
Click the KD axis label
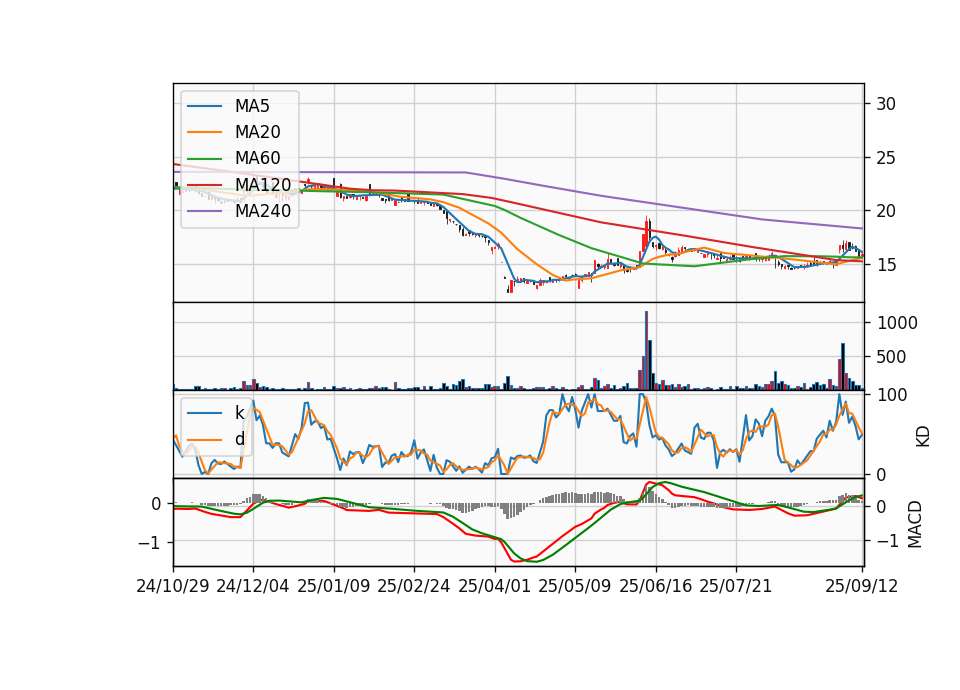tap(923, 437)
